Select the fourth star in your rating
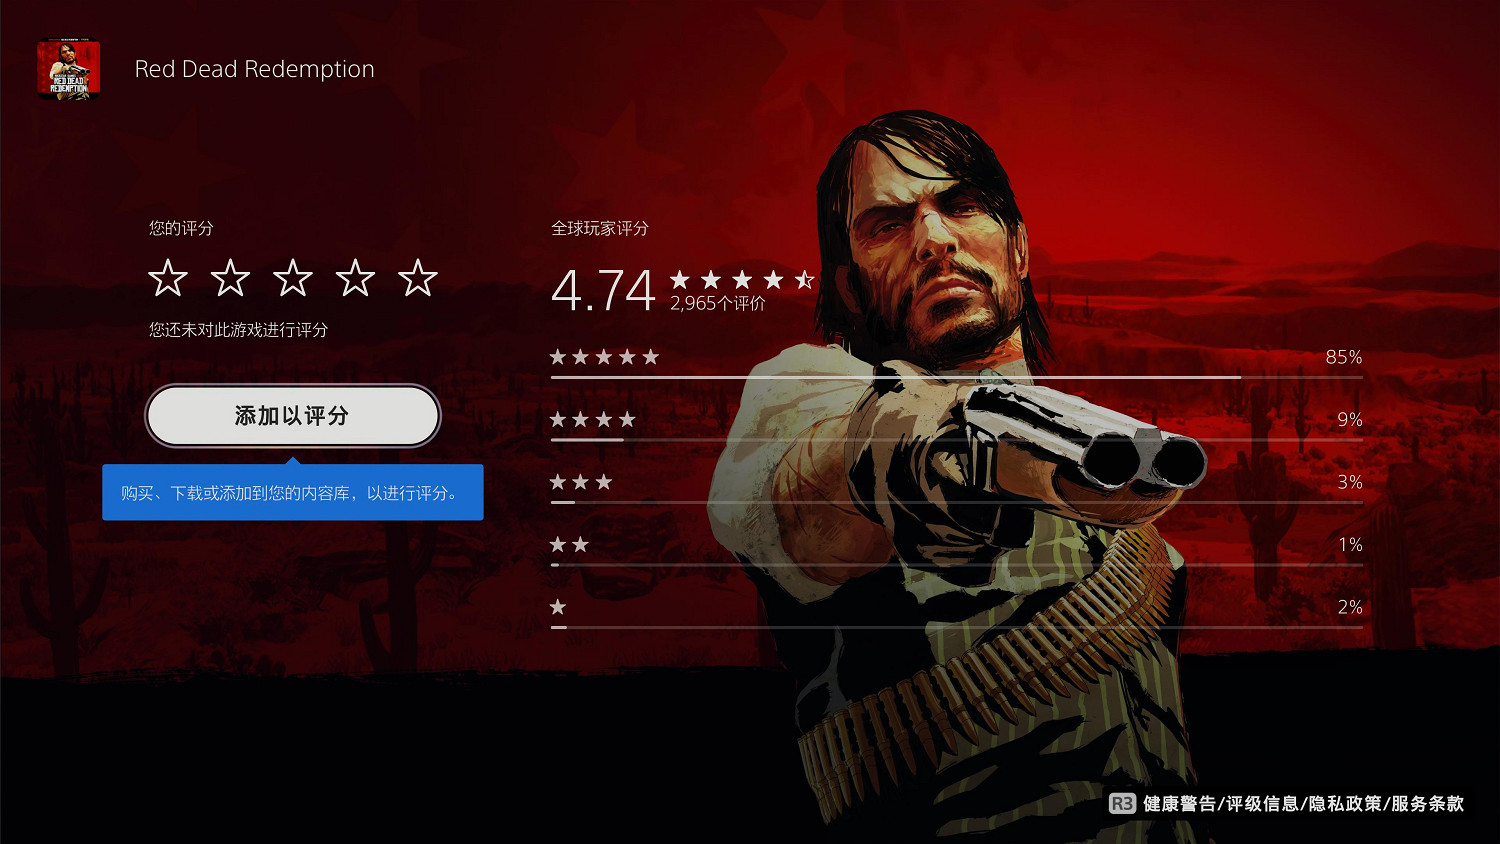The width and height of the screenshot is (1500, 844). (355, 278)
